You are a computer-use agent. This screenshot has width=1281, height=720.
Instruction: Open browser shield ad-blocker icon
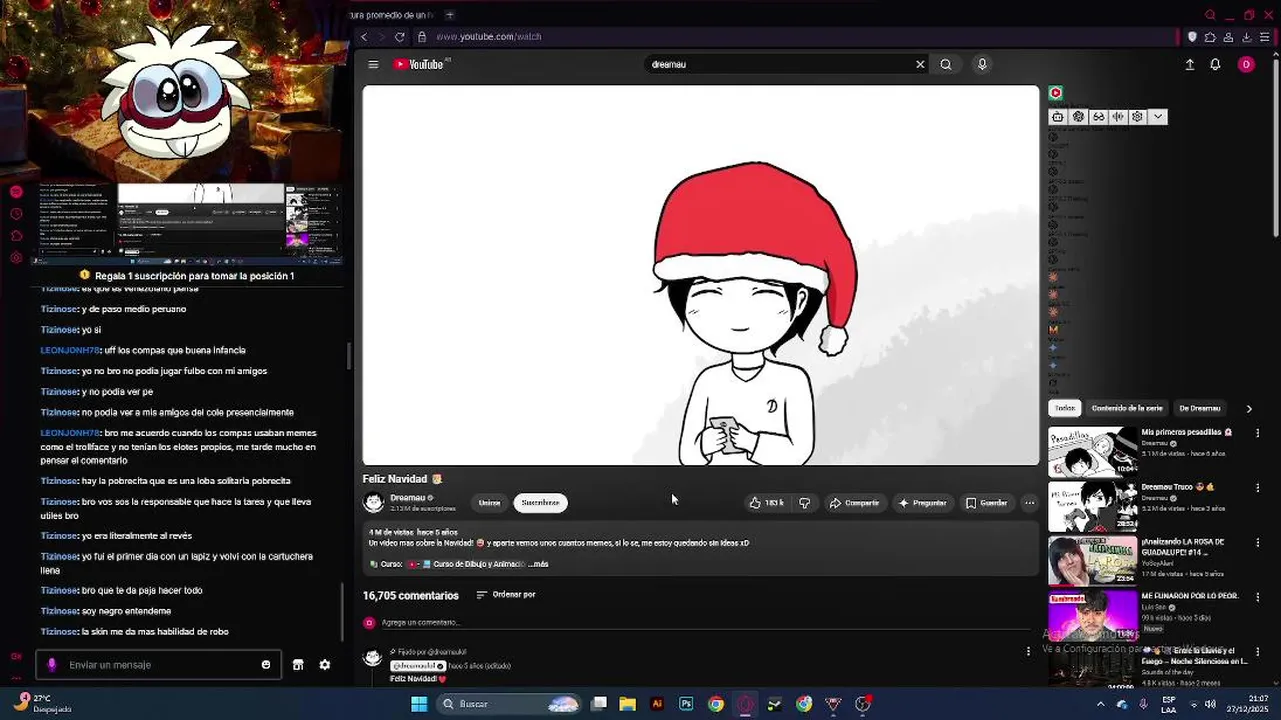tap(1192, 37)
